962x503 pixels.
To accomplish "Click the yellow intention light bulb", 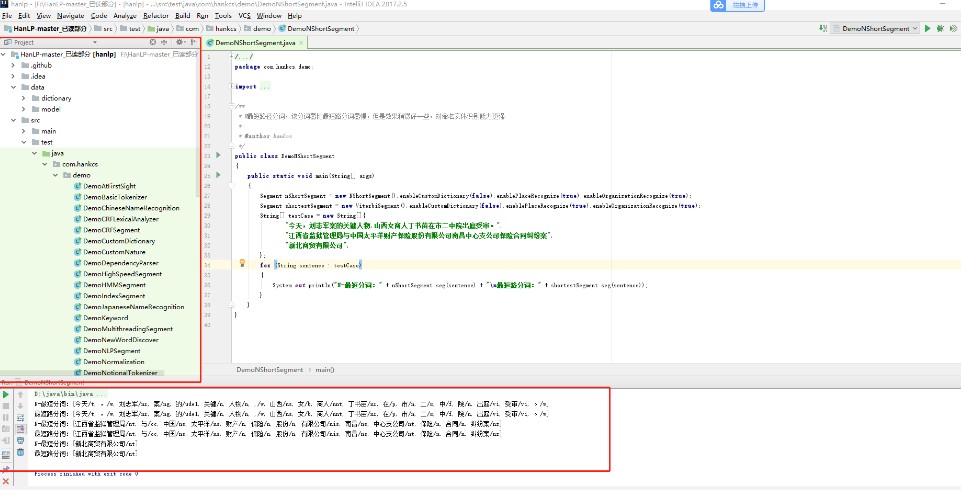I will pyautogui.click(x=242, y=263).
